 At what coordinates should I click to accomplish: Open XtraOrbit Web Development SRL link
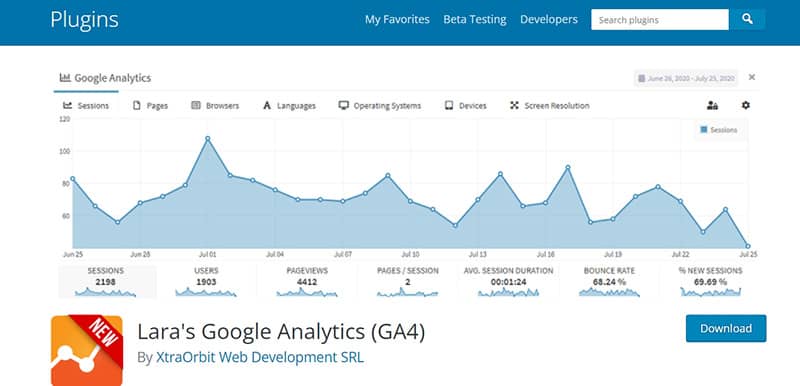(260, 357)
